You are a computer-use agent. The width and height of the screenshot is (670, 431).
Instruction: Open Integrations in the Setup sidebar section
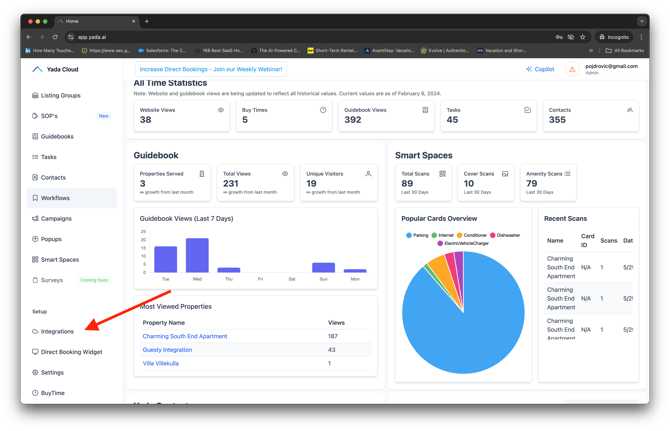pyautogui.click(x=57, y=331)
